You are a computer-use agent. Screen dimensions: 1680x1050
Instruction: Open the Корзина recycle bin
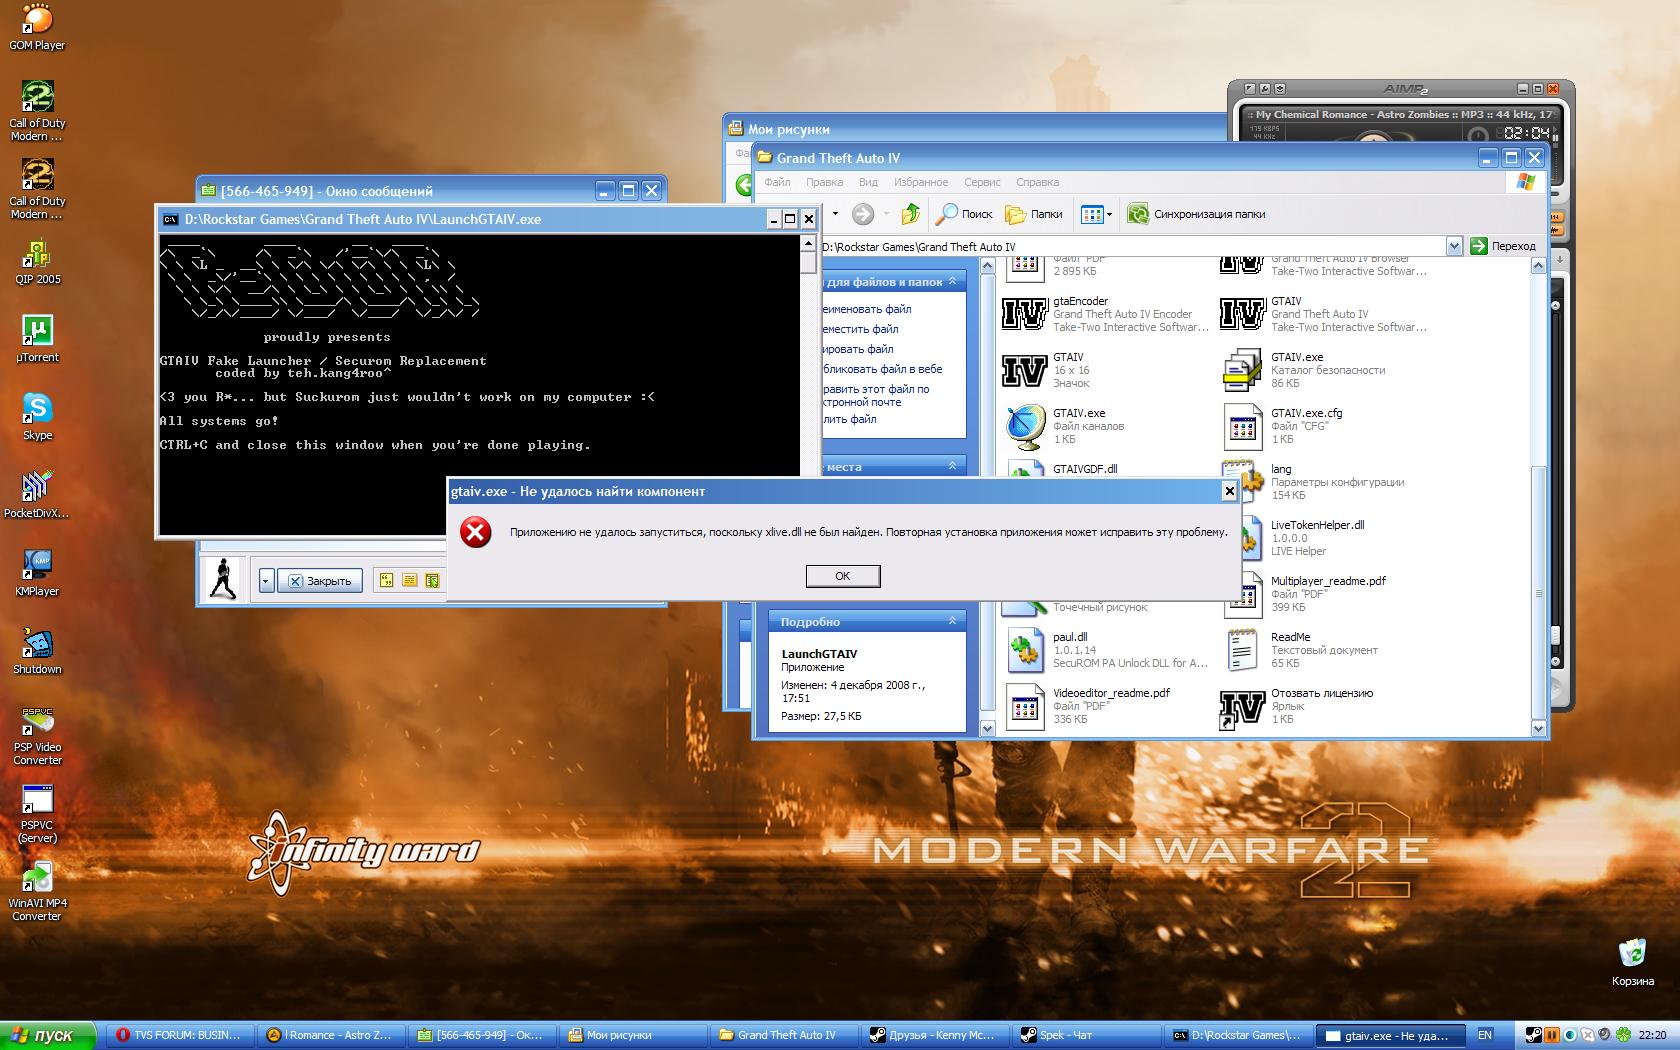1632,952
